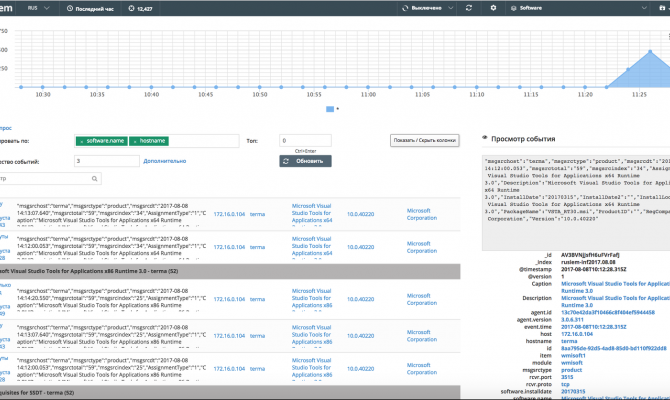Focus the group-by tags input field
The width and height of the screenshot is (670, 400).
[x=156, y=141]
